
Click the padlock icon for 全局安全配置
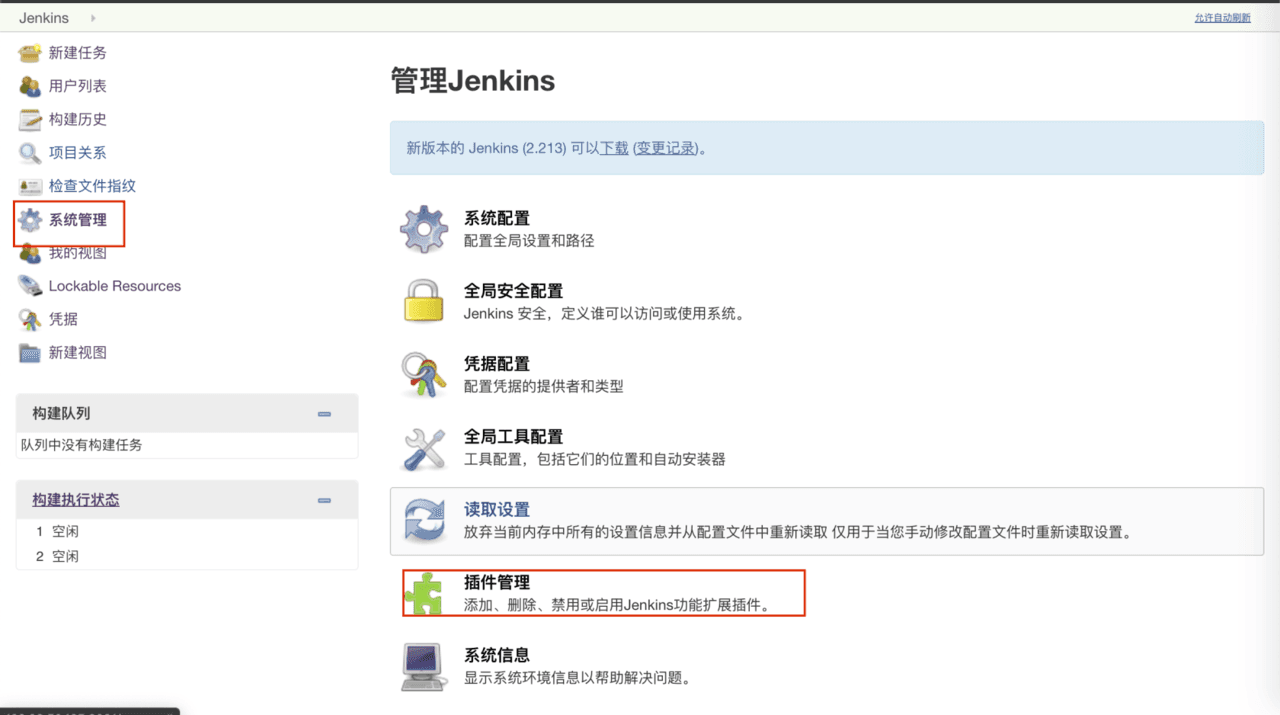click(424, 302)
